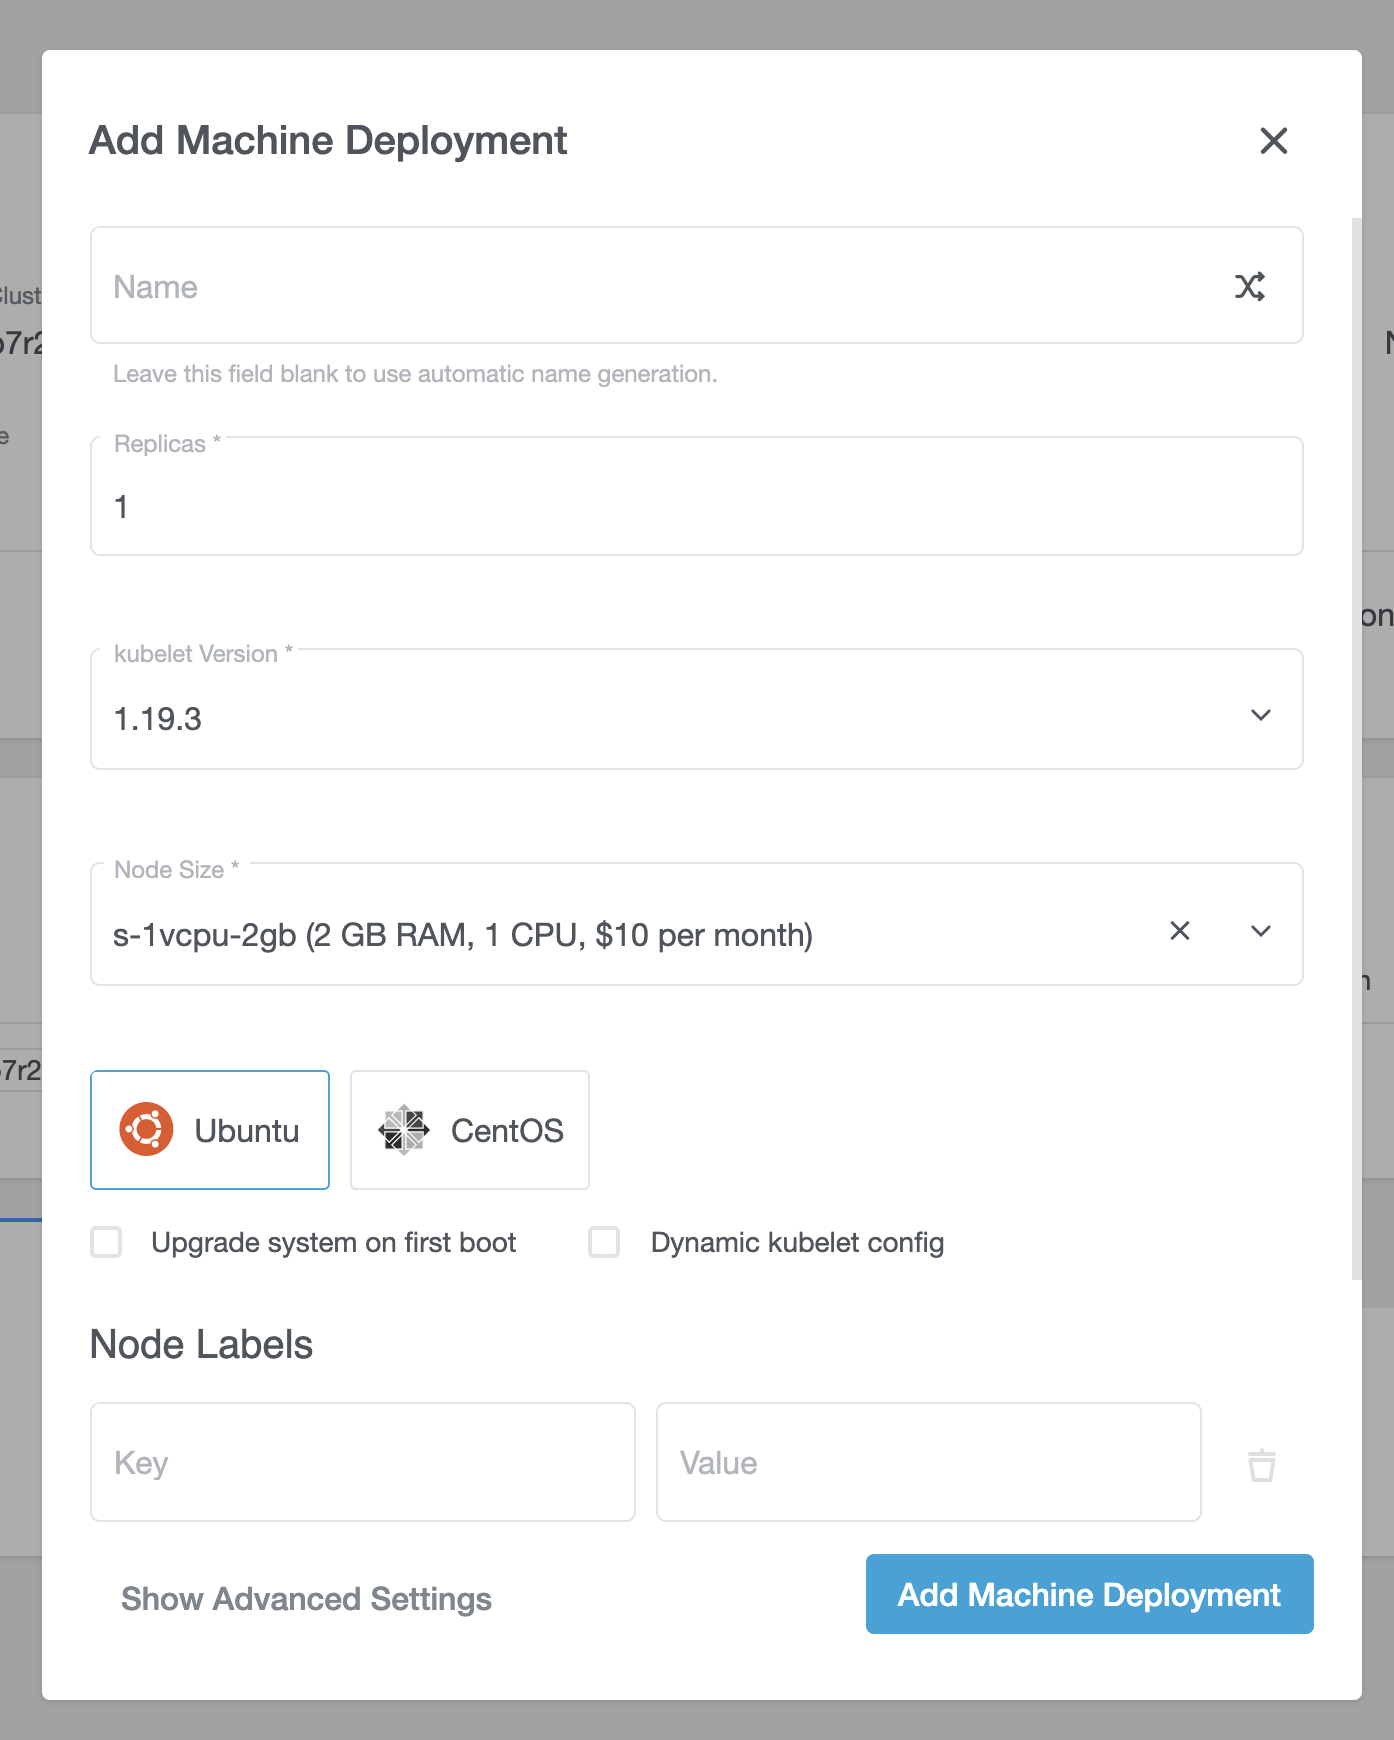Click the Ubuntu logo icon

(x=146, y=1129)
